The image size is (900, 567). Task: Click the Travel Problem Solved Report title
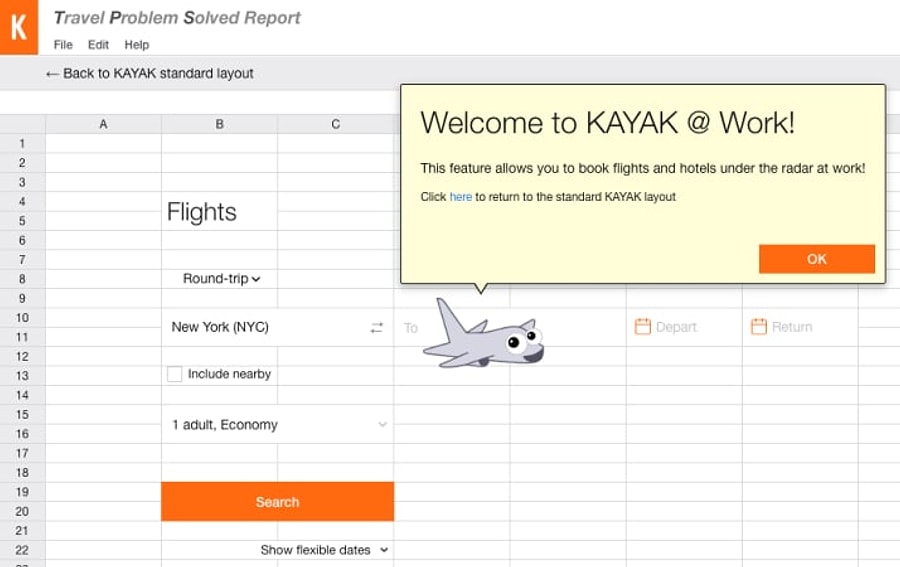[x=177, y=18]
